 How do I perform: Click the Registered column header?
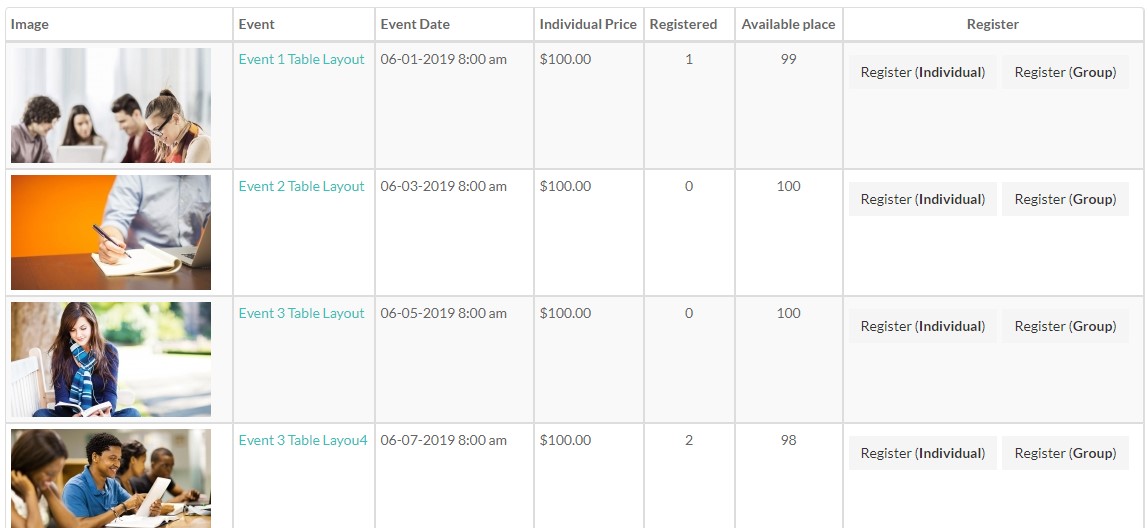tap(683, 24)
